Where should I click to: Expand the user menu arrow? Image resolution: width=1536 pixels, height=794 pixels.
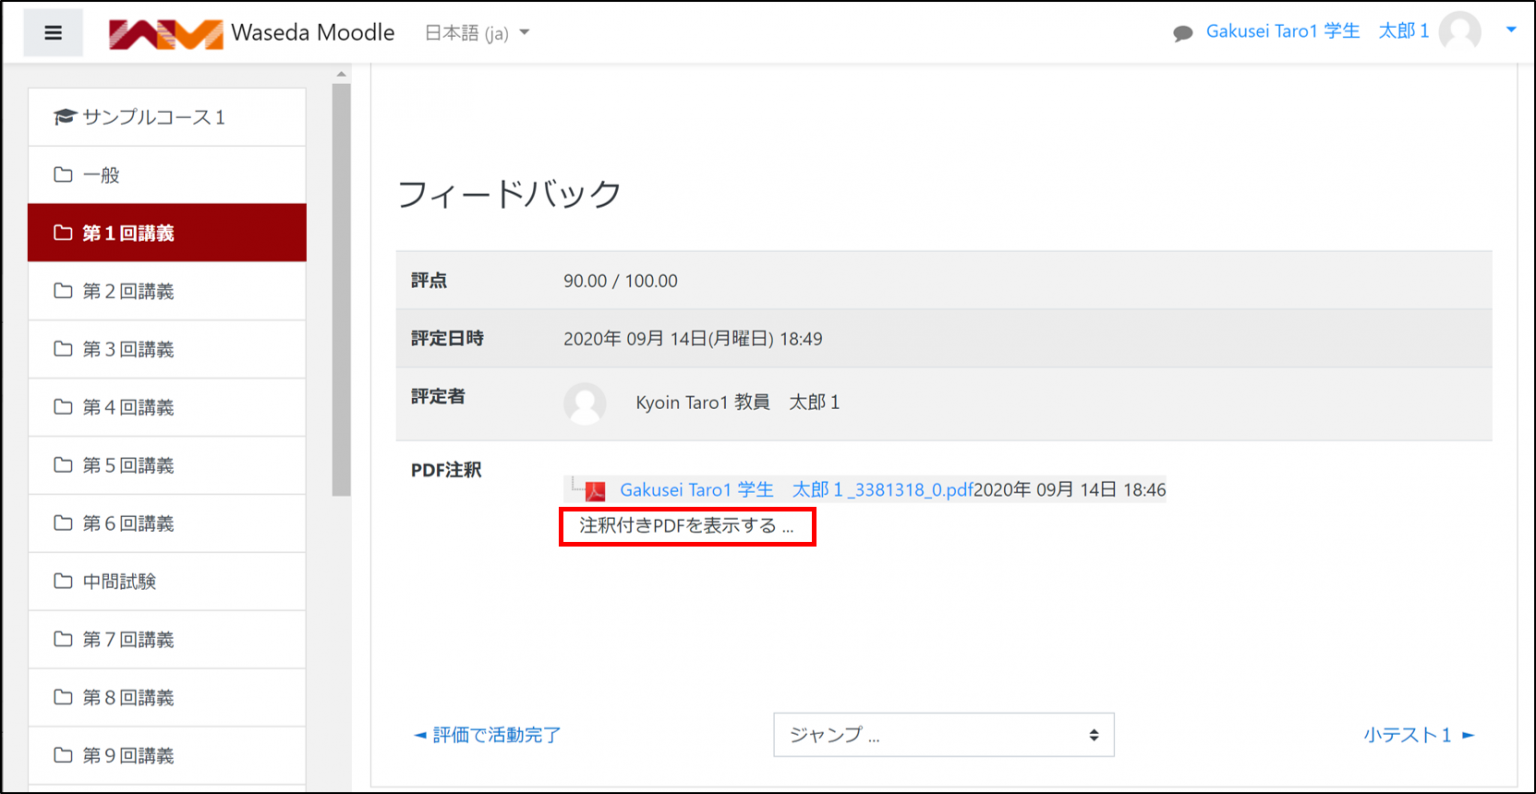coord(1511,30)
